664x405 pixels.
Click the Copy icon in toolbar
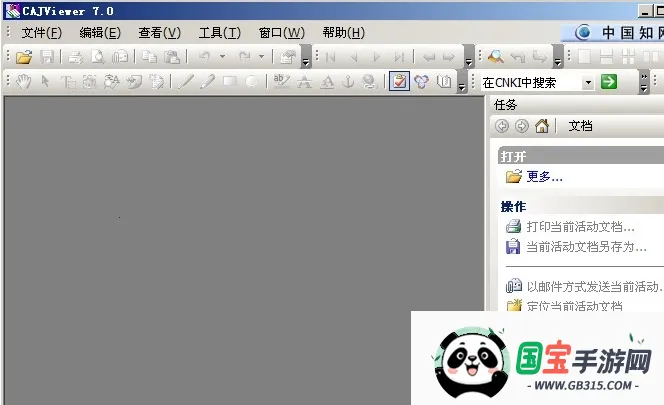click(x=149, y=56)
